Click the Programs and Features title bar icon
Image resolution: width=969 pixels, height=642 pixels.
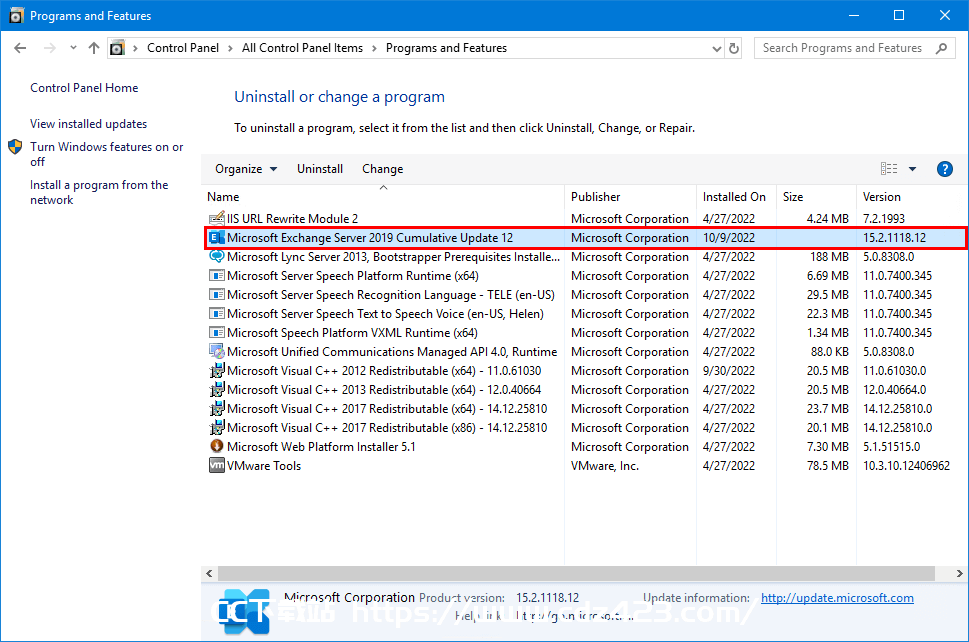point(17,15)
